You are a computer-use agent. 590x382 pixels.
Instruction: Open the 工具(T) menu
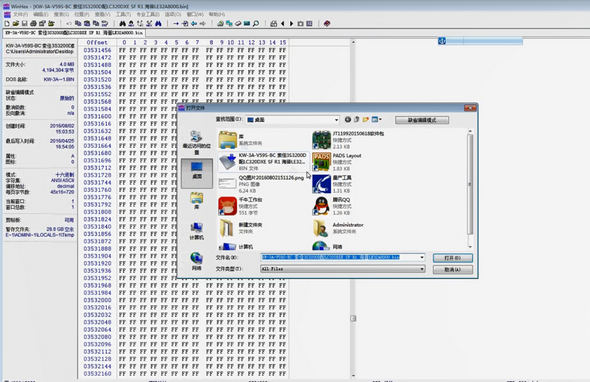123,14
